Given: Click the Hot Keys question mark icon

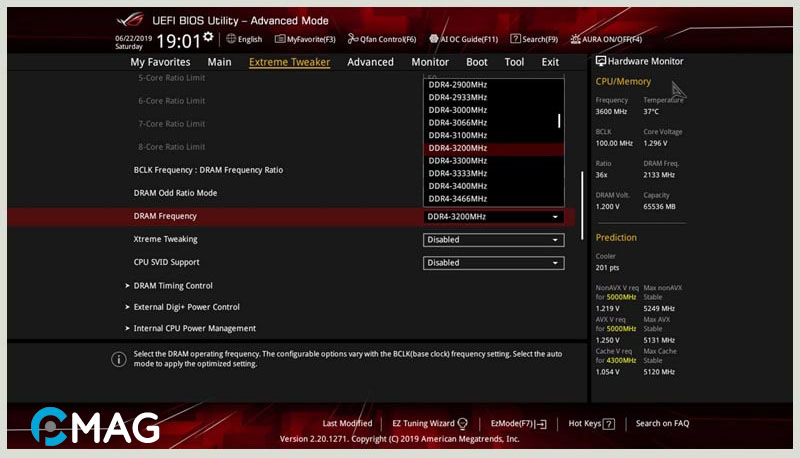Looking at the screenshot, I should [x=609, y=424].
